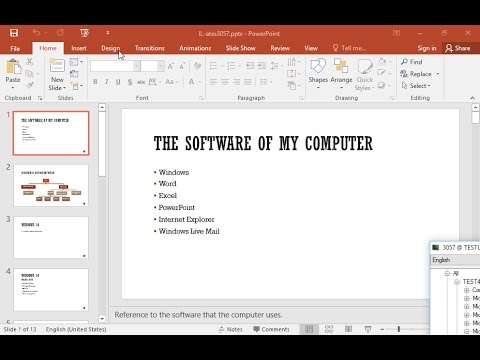Open Reading View from status bar
This screenshot has height=360, width=480.
348,329
